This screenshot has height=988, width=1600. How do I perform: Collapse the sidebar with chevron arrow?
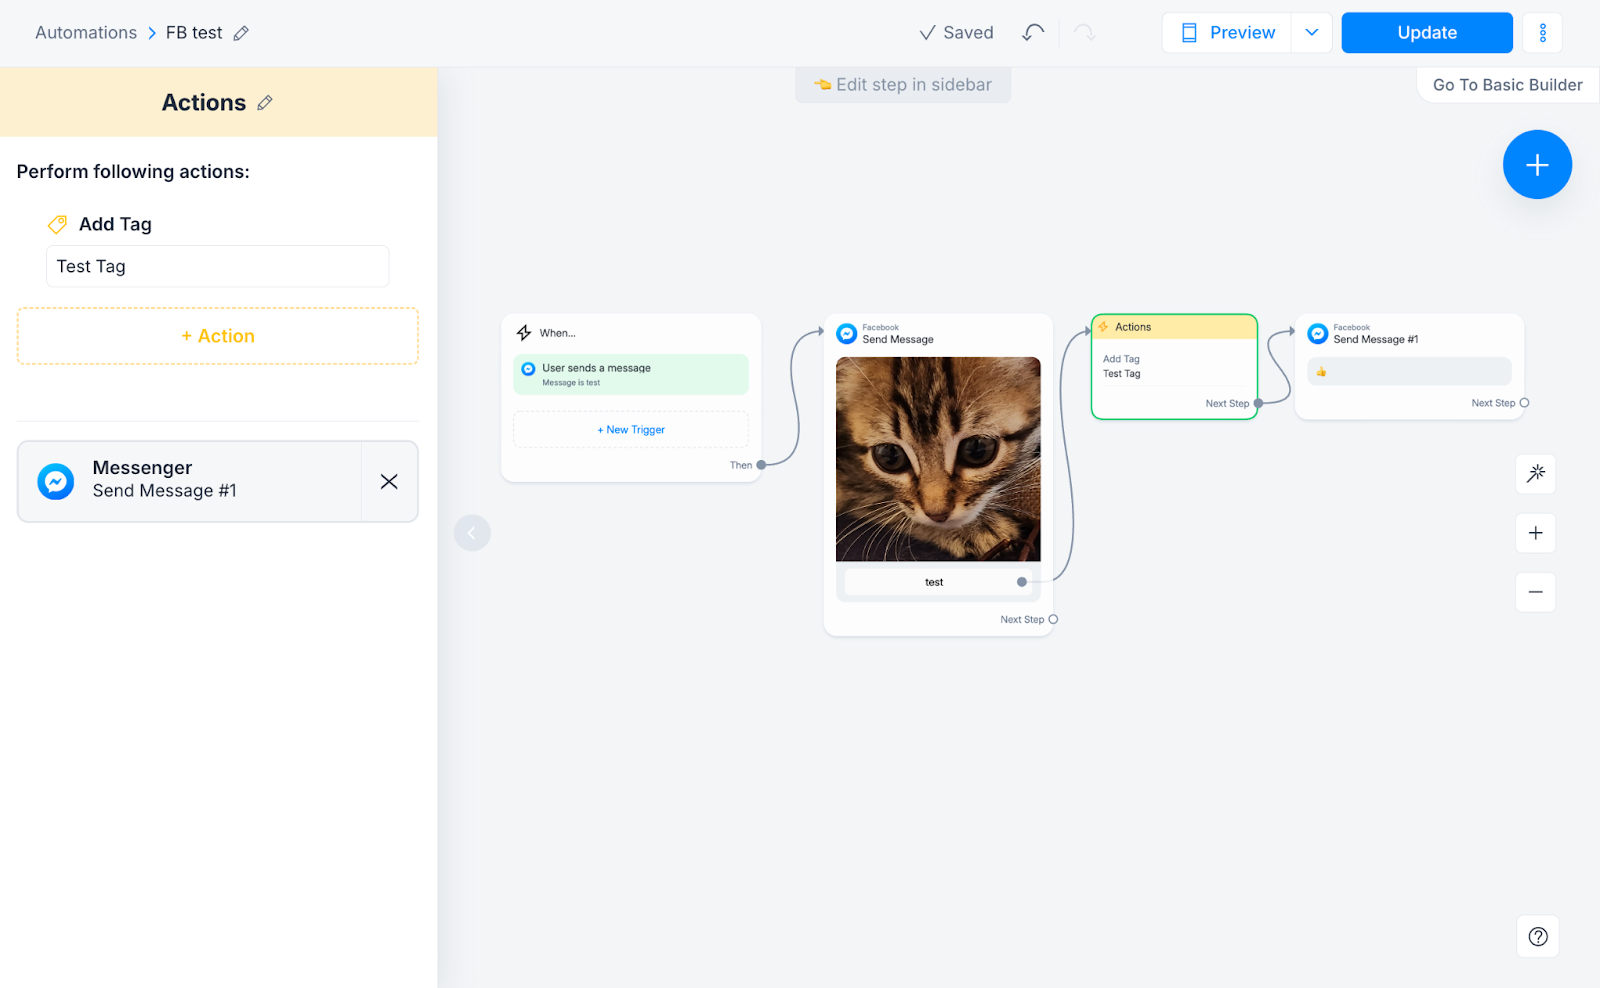tap(472, 533)
